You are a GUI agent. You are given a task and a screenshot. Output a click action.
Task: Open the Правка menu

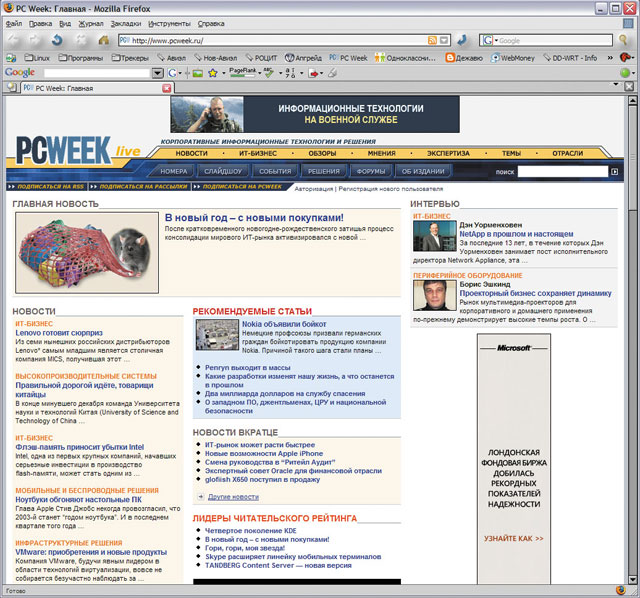click(40, 24)
